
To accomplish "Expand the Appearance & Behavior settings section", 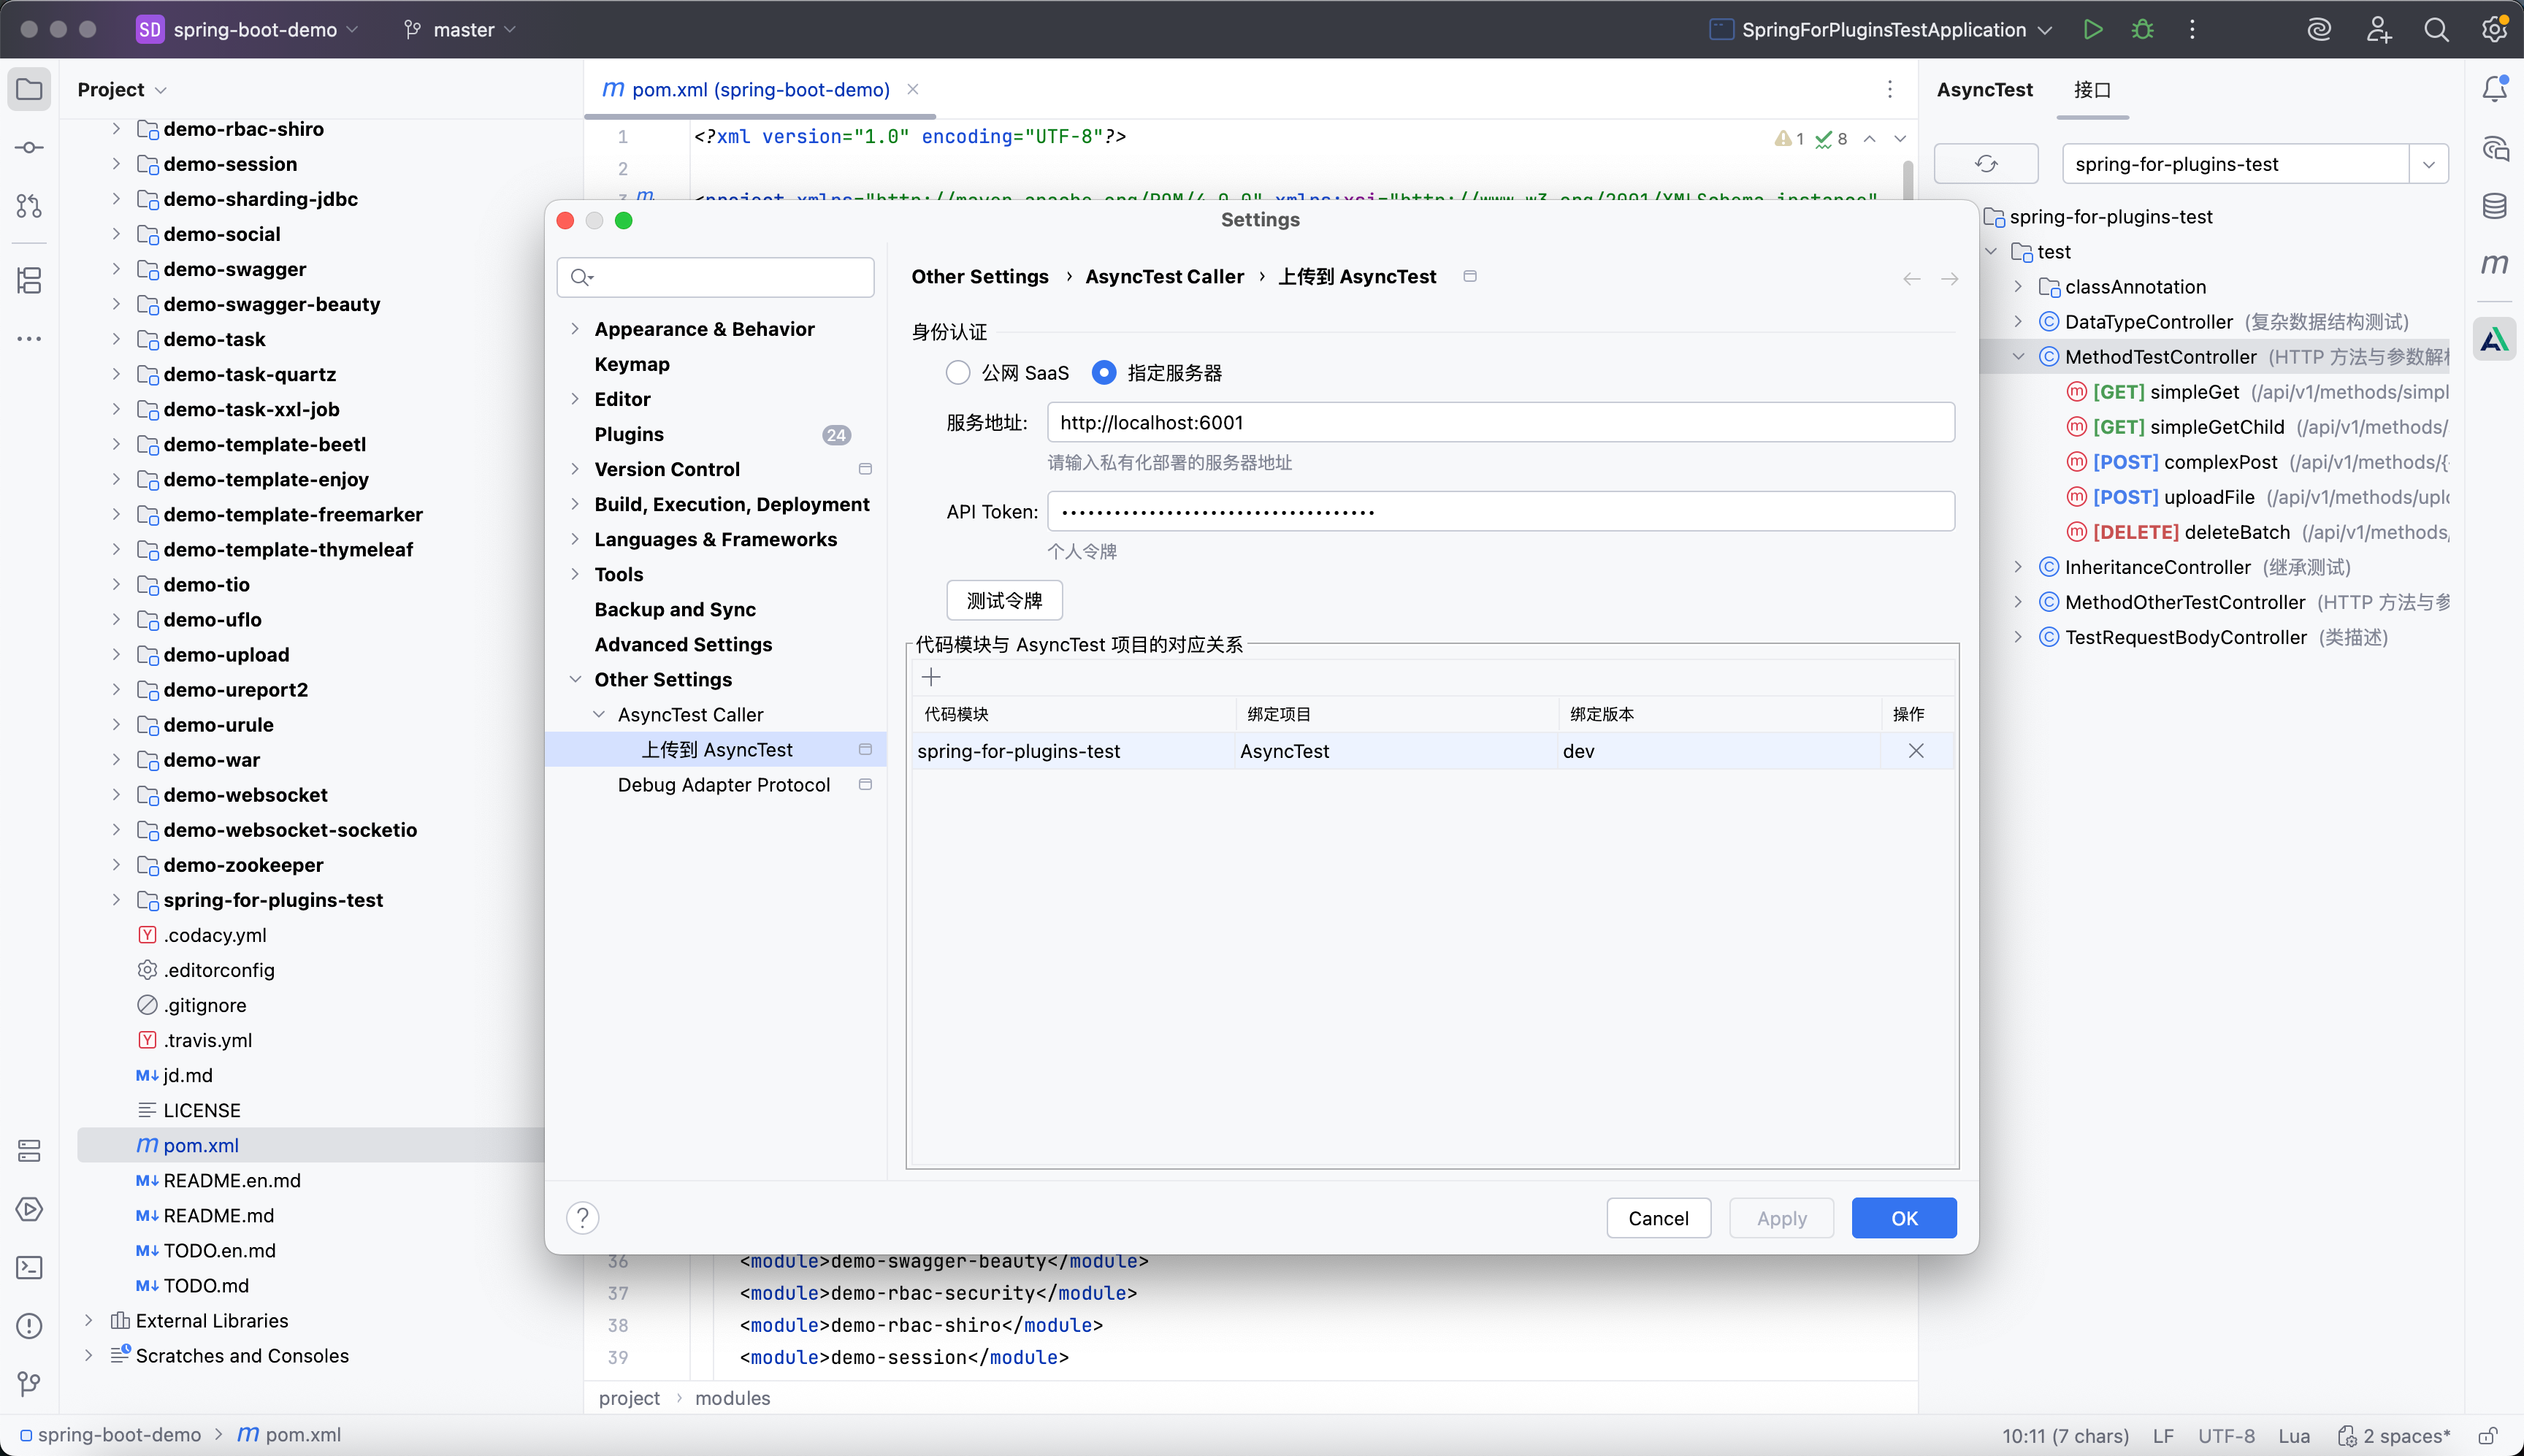I will [x=575, y=329].
